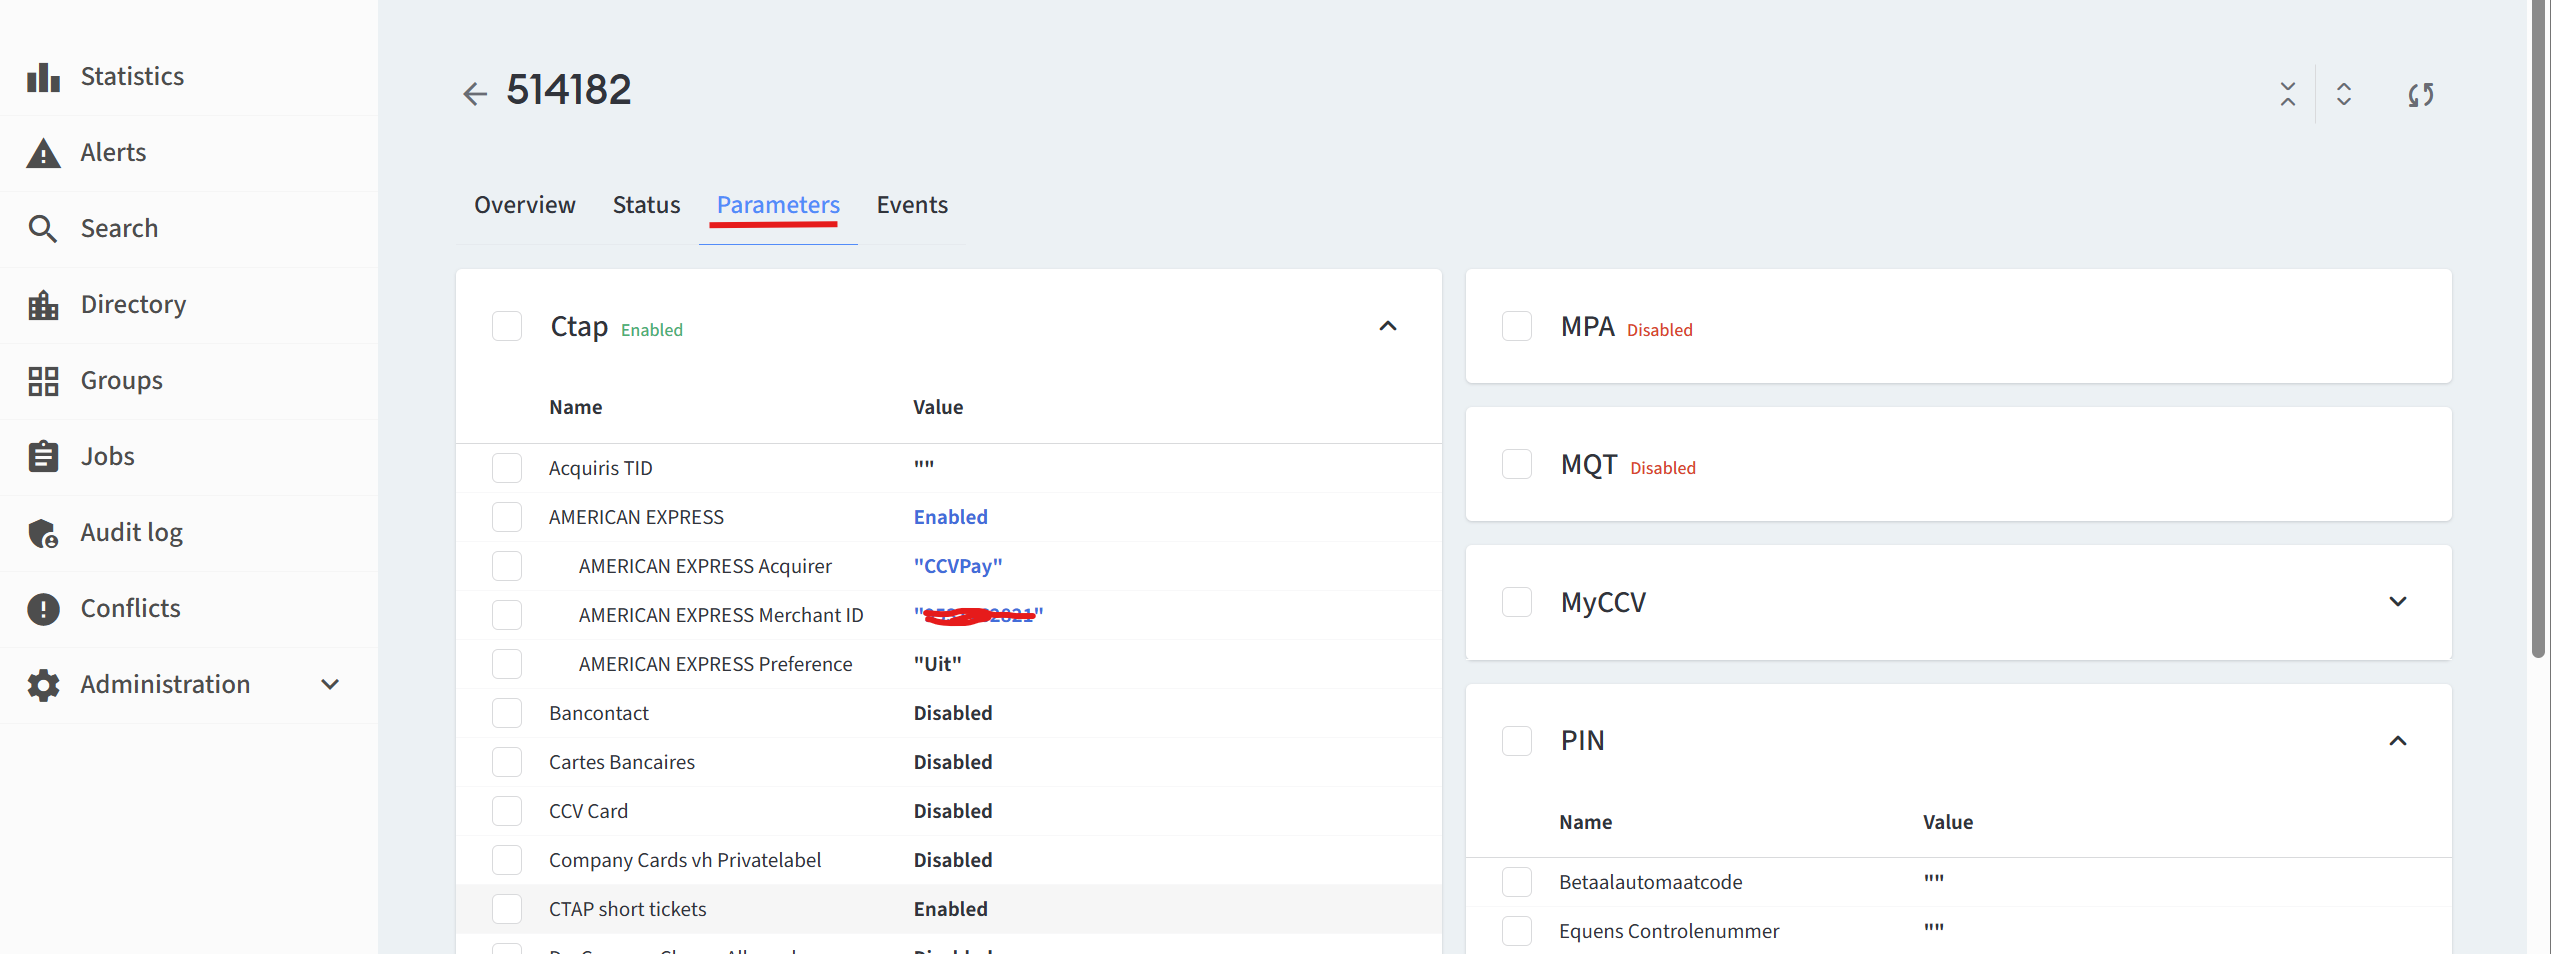Click the Cartes Bancaires Disabled value
Screen dimensions: 2551x954
(x=953, y=763)
